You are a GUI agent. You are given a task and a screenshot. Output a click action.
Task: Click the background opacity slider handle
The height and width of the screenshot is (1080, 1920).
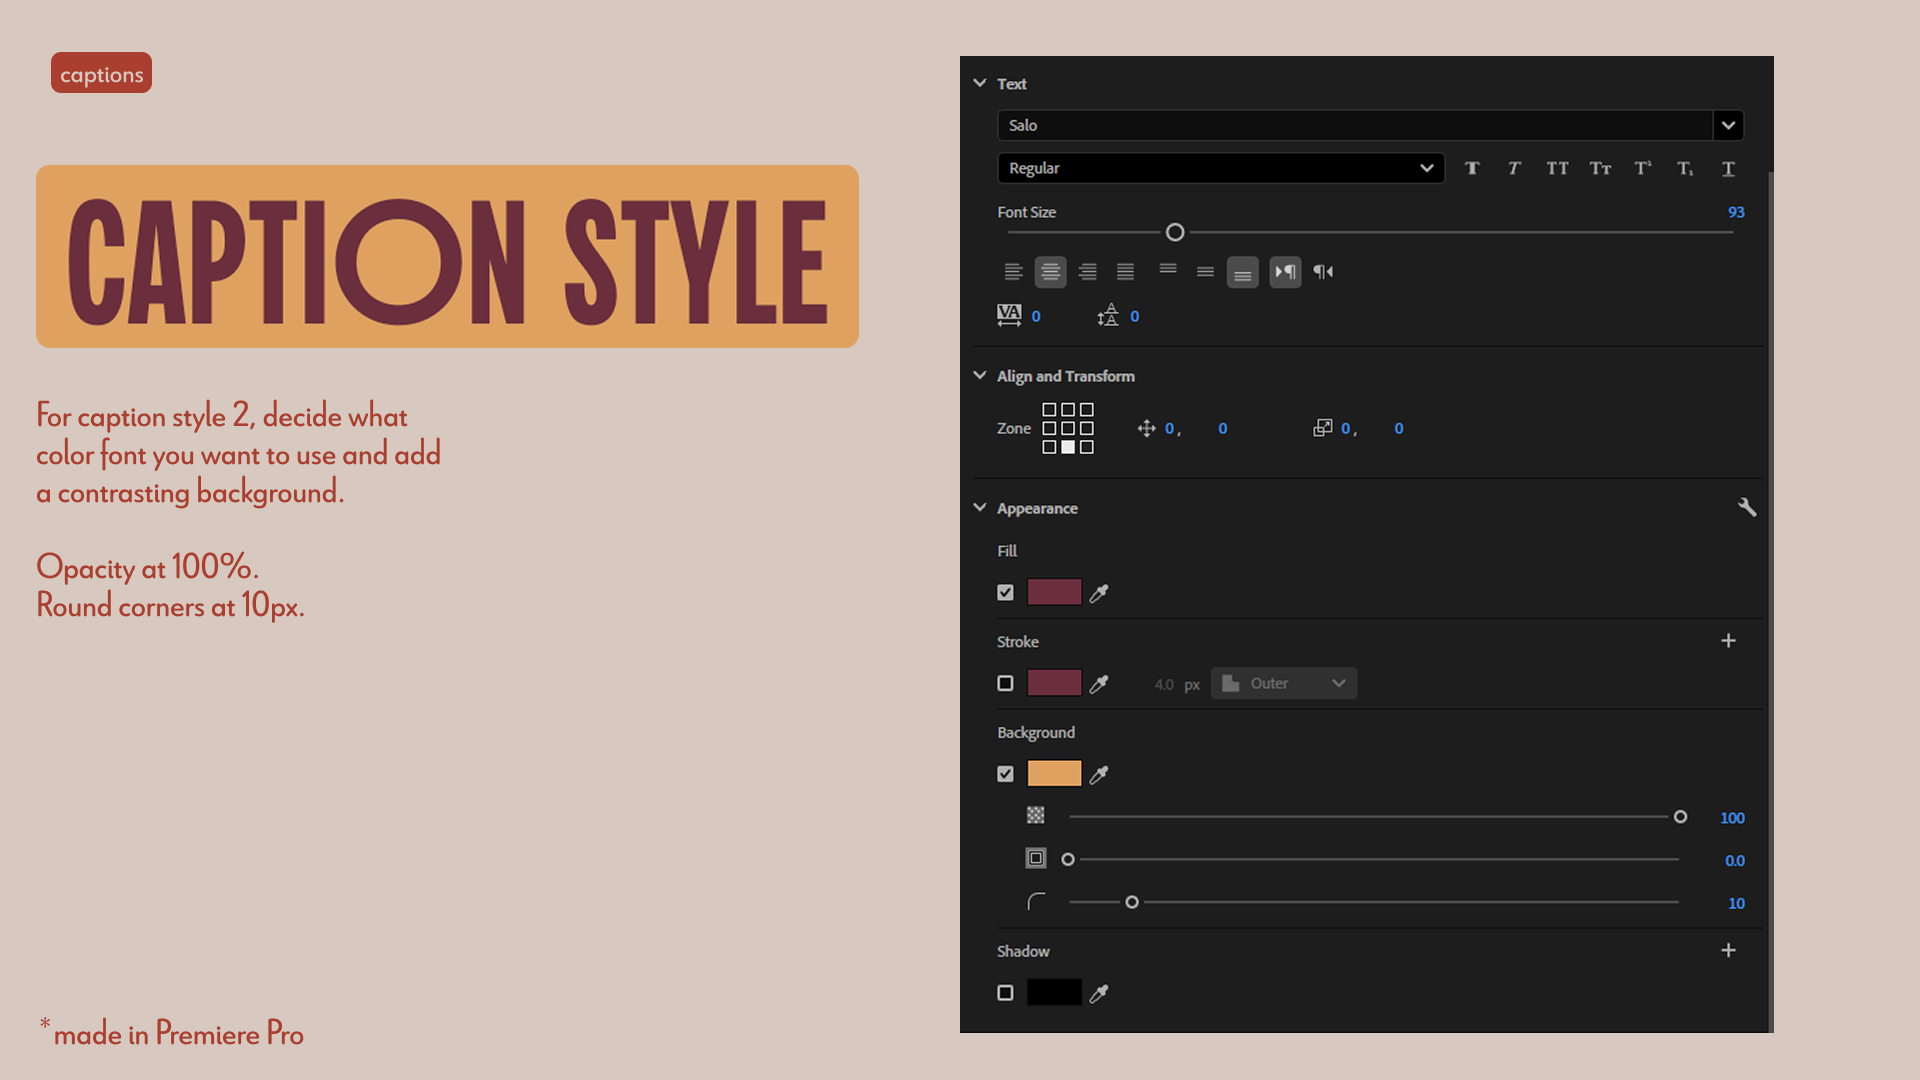click(x=1680, y=817)
